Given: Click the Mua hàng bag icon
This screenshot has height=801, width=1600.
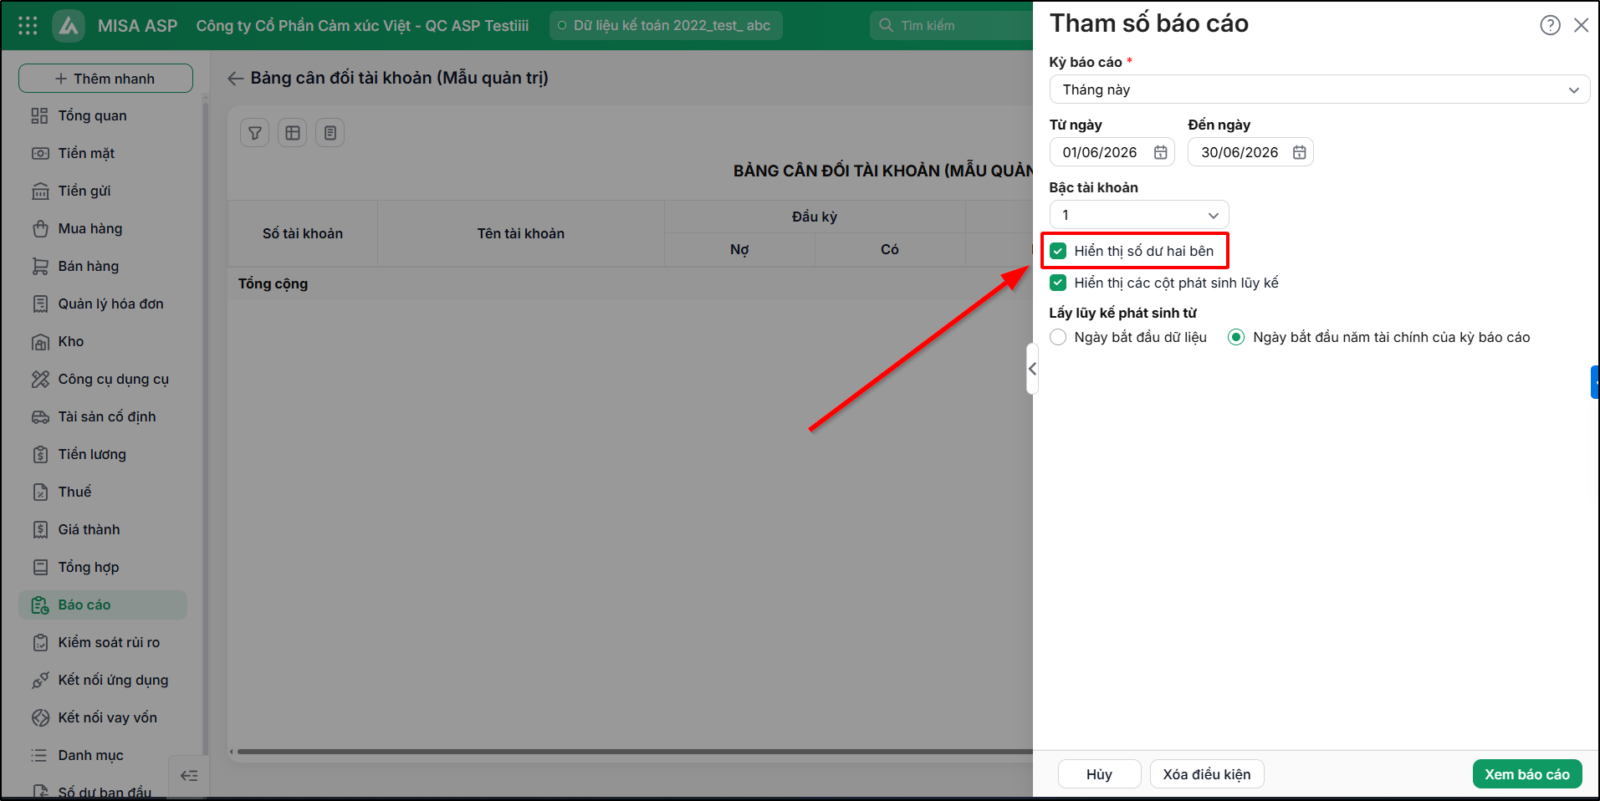Looking at the screenshot, I should (x=40, y=229).
